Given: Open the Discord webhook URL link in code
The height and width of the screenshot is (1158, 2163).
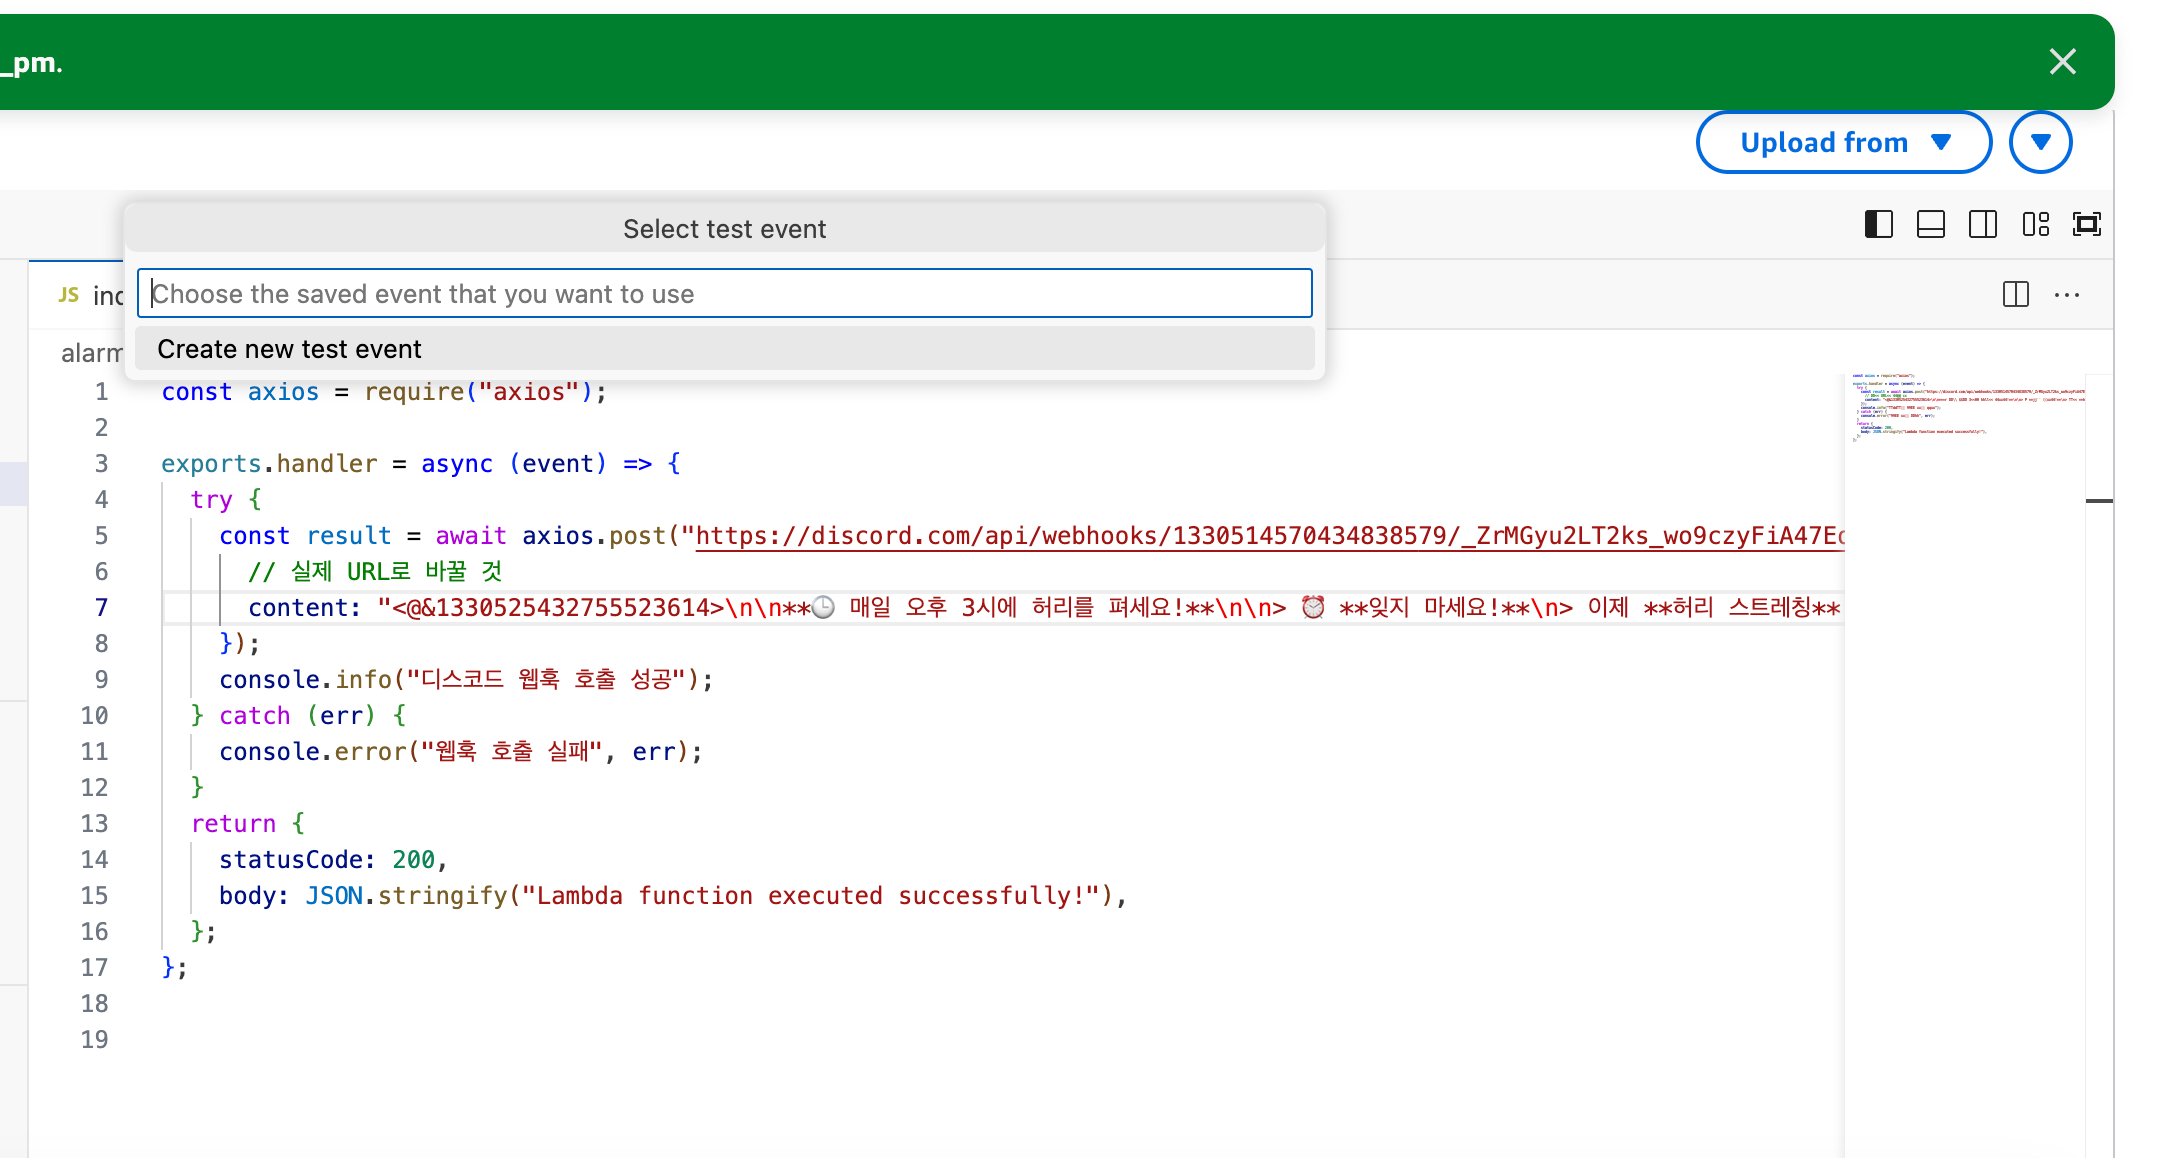Looking at the screenshot, I should [1268, 536].
